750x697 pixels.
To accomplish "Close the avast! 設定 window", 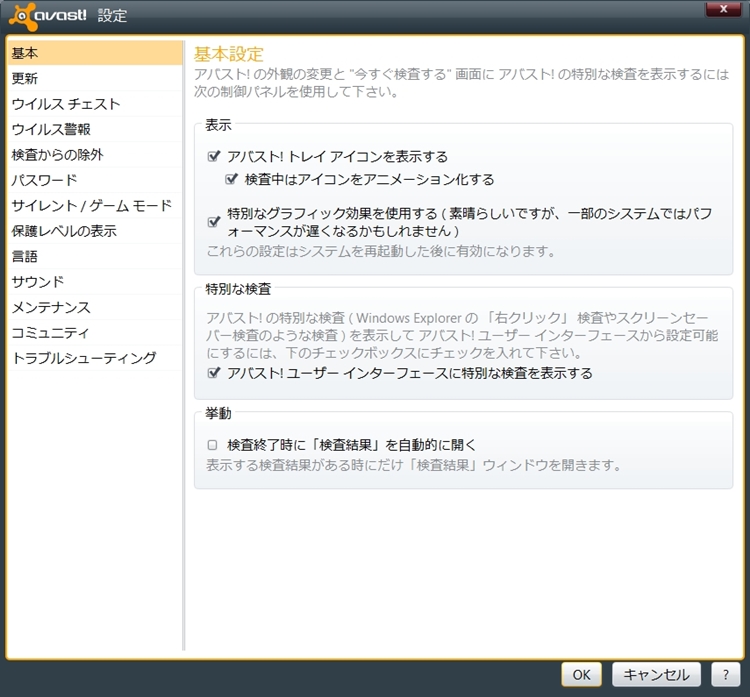I will 723,9.
